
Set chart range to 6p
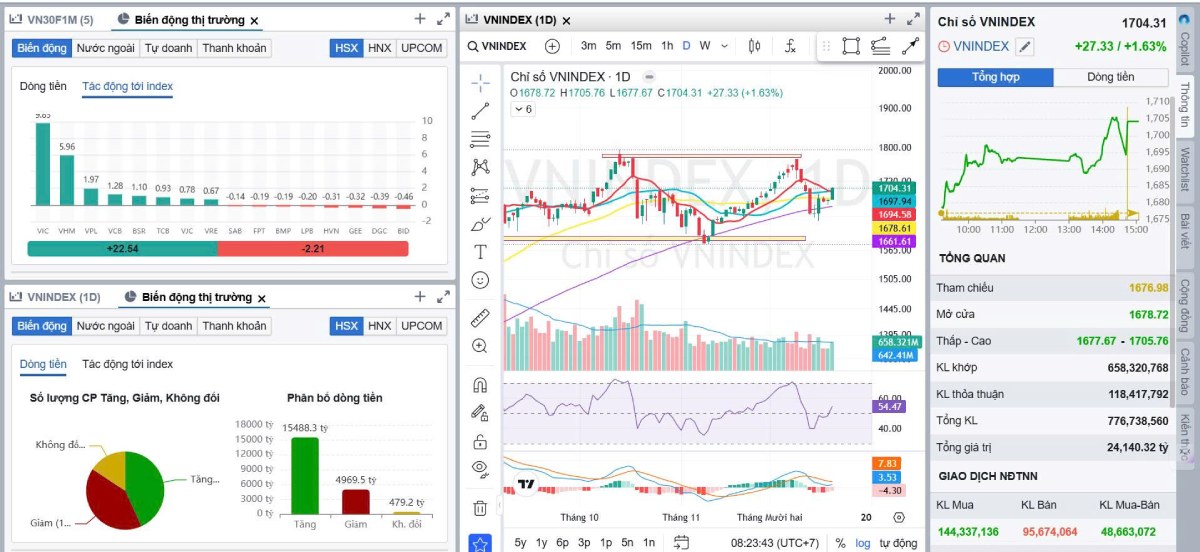(x=563, y=543)
